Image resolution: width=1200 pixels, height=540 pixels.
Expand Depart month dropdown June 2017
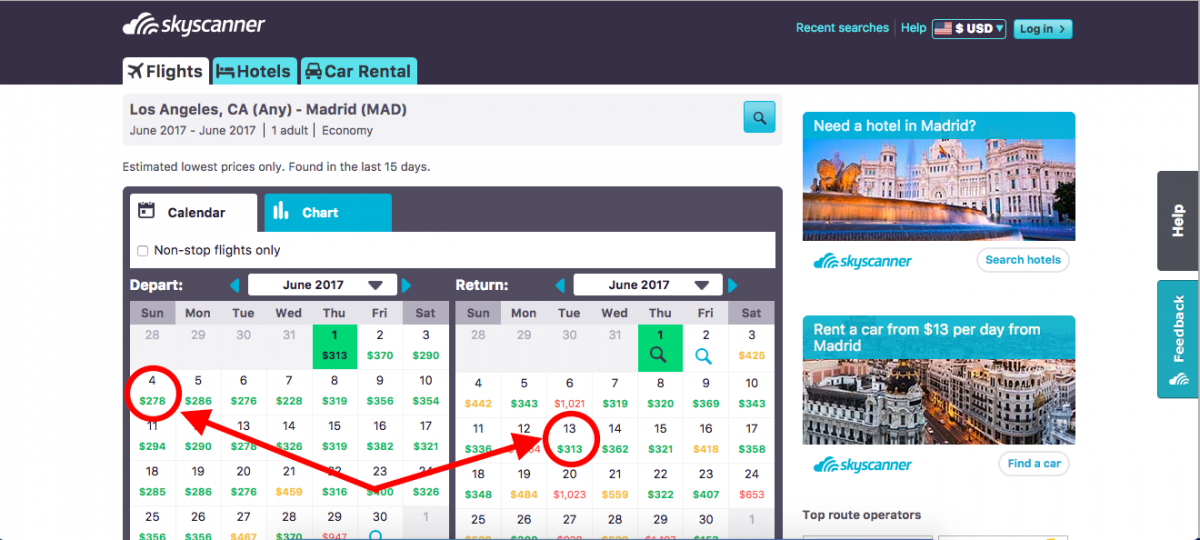click(322, 285)
